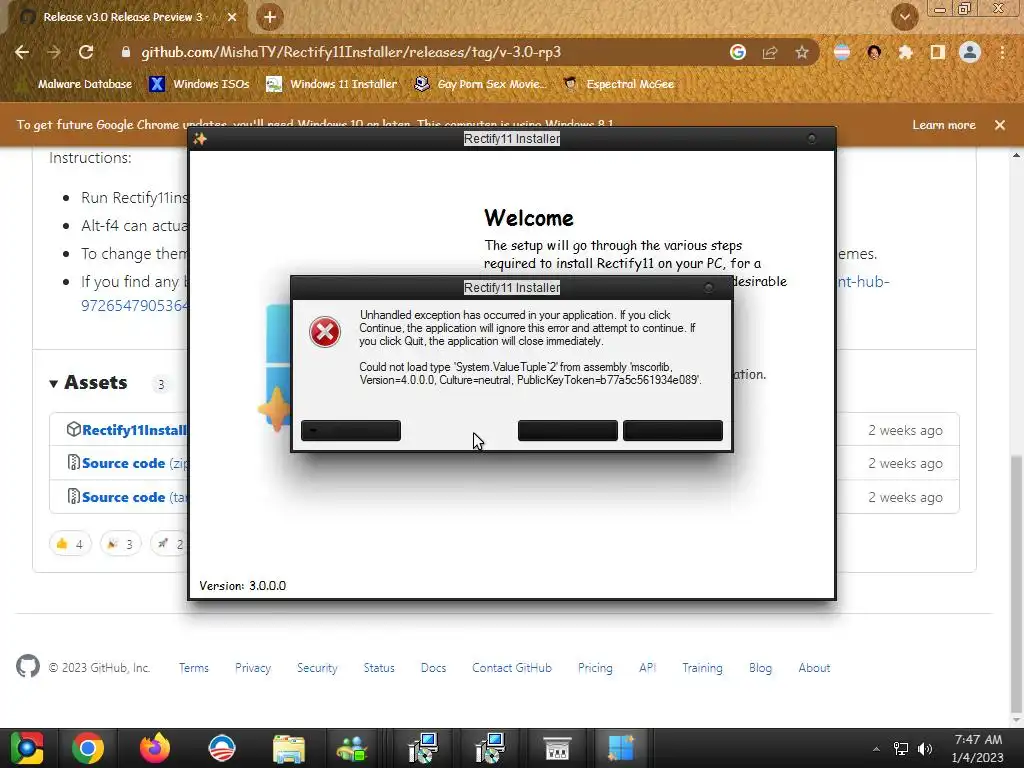Click the volume speaker tray icon
1024x768 pixels.
(x=925, y=749)
